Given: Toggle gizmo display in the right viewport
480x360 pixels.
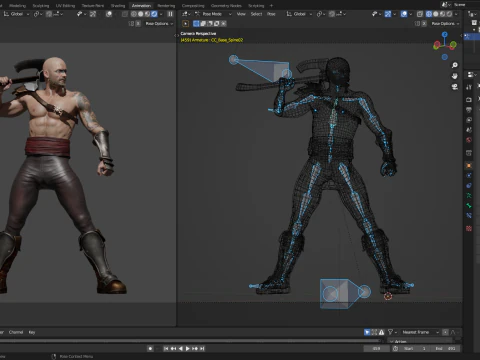Looking at the screenshot, I should coord(388,14).
